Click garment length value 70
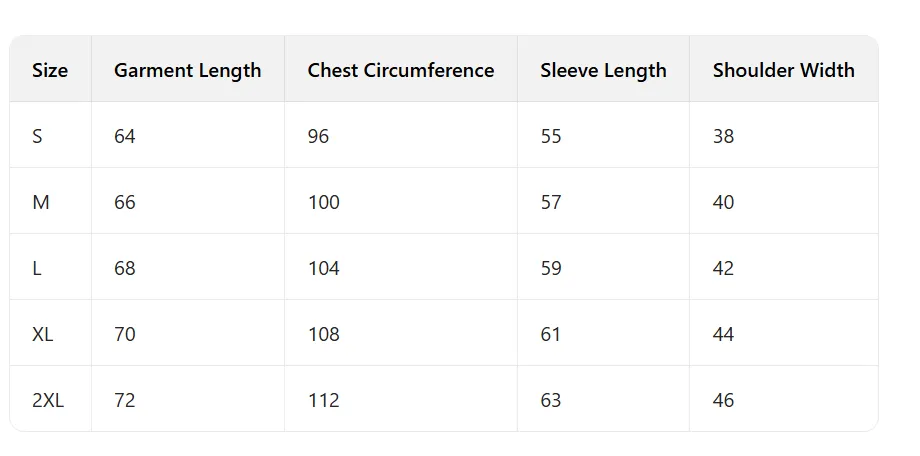Image resolution: width=920 pixels, height=456 pixels. pos(125,334)
